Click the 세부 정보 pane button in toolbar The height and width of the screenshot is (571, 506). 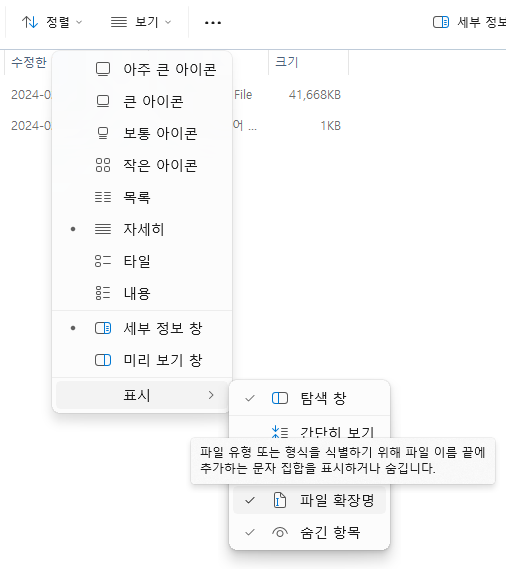tap(469, 22)
